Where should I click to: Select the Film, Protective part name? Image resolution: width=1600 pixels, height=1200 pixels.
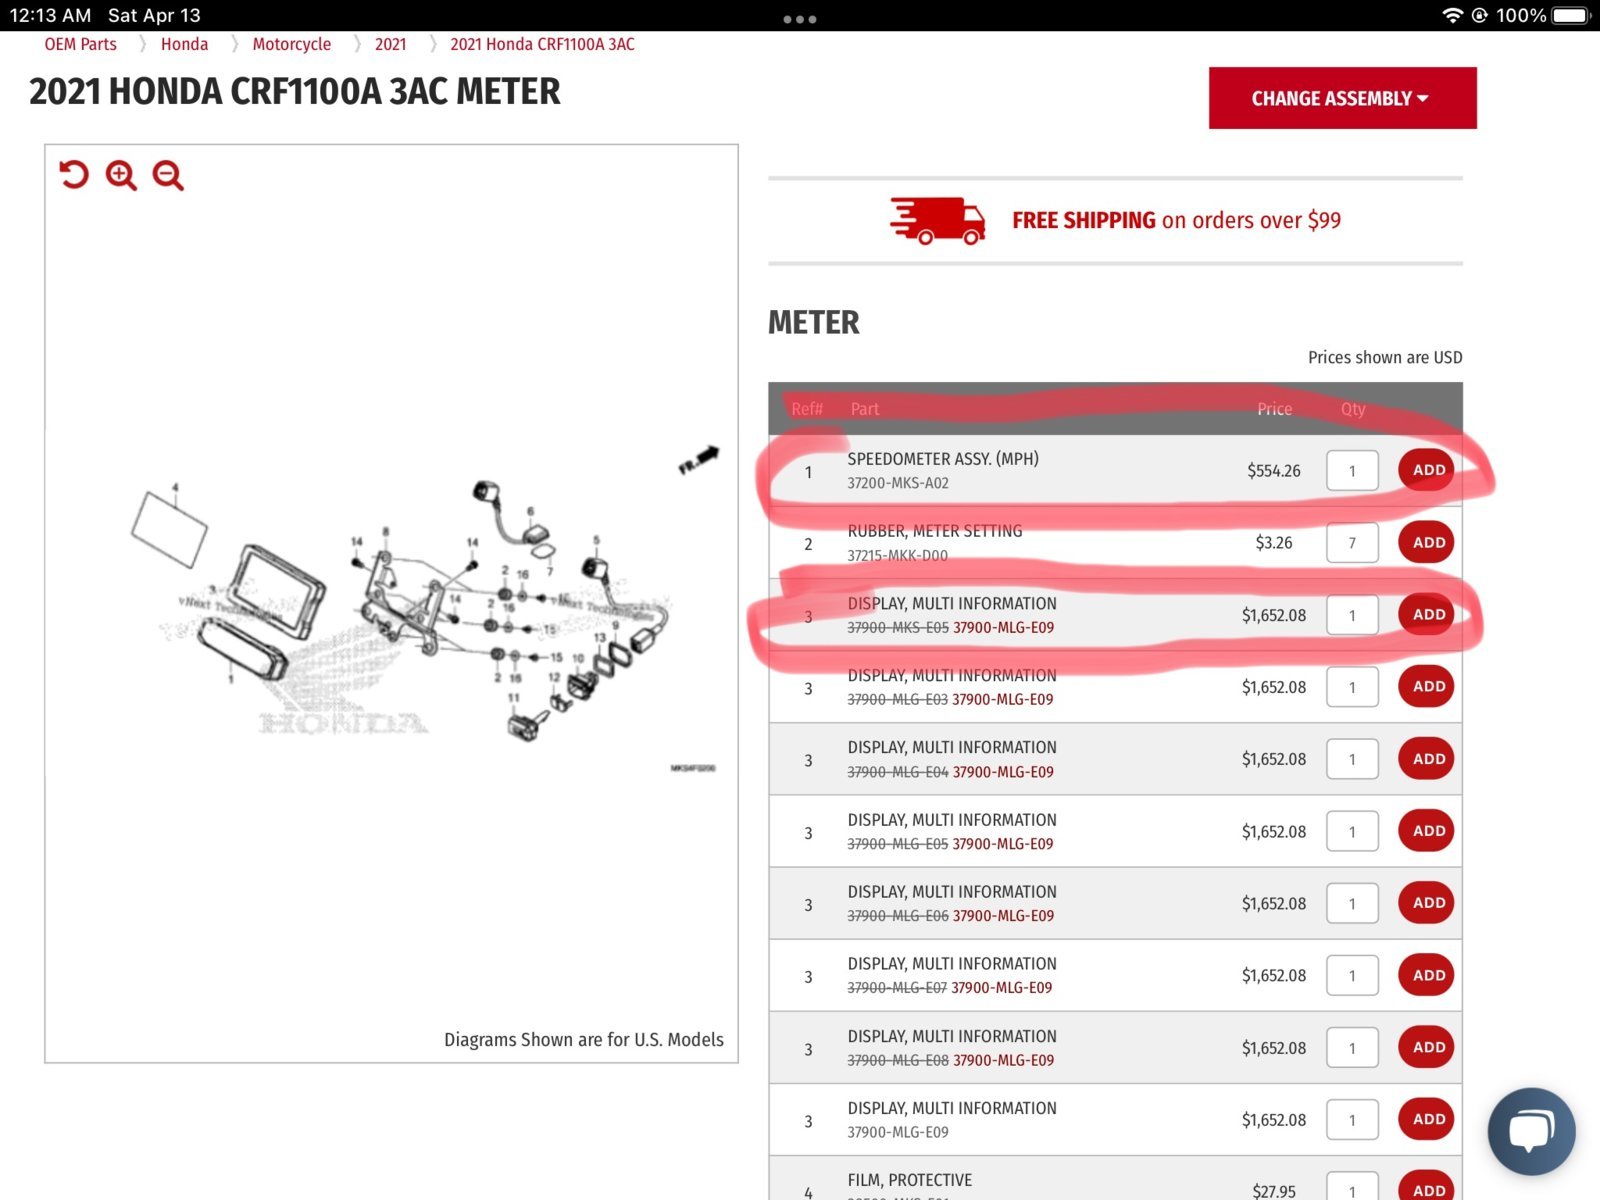click(910, 1180)
